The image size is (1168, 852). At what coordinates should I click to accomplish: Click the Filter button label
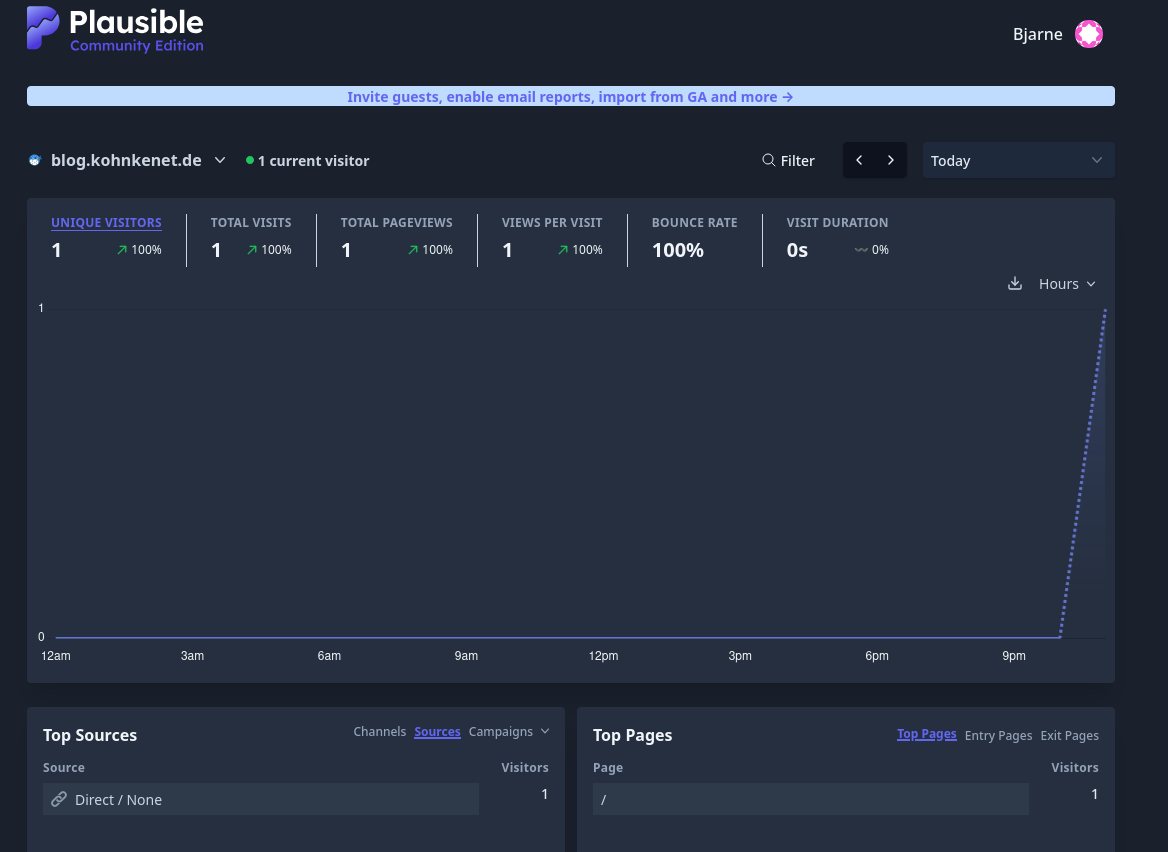click(798, 161)
